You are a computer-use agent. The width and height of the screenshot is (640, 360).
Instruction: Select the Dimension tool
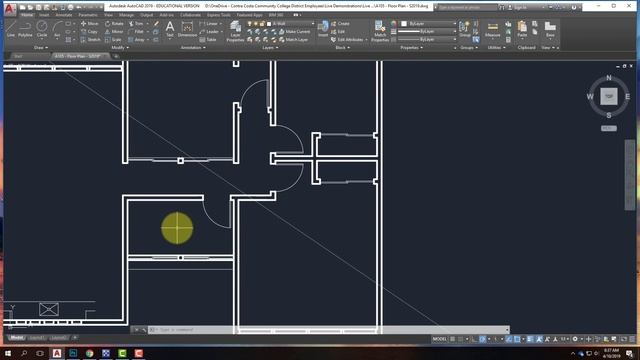[x=187, y=29]
